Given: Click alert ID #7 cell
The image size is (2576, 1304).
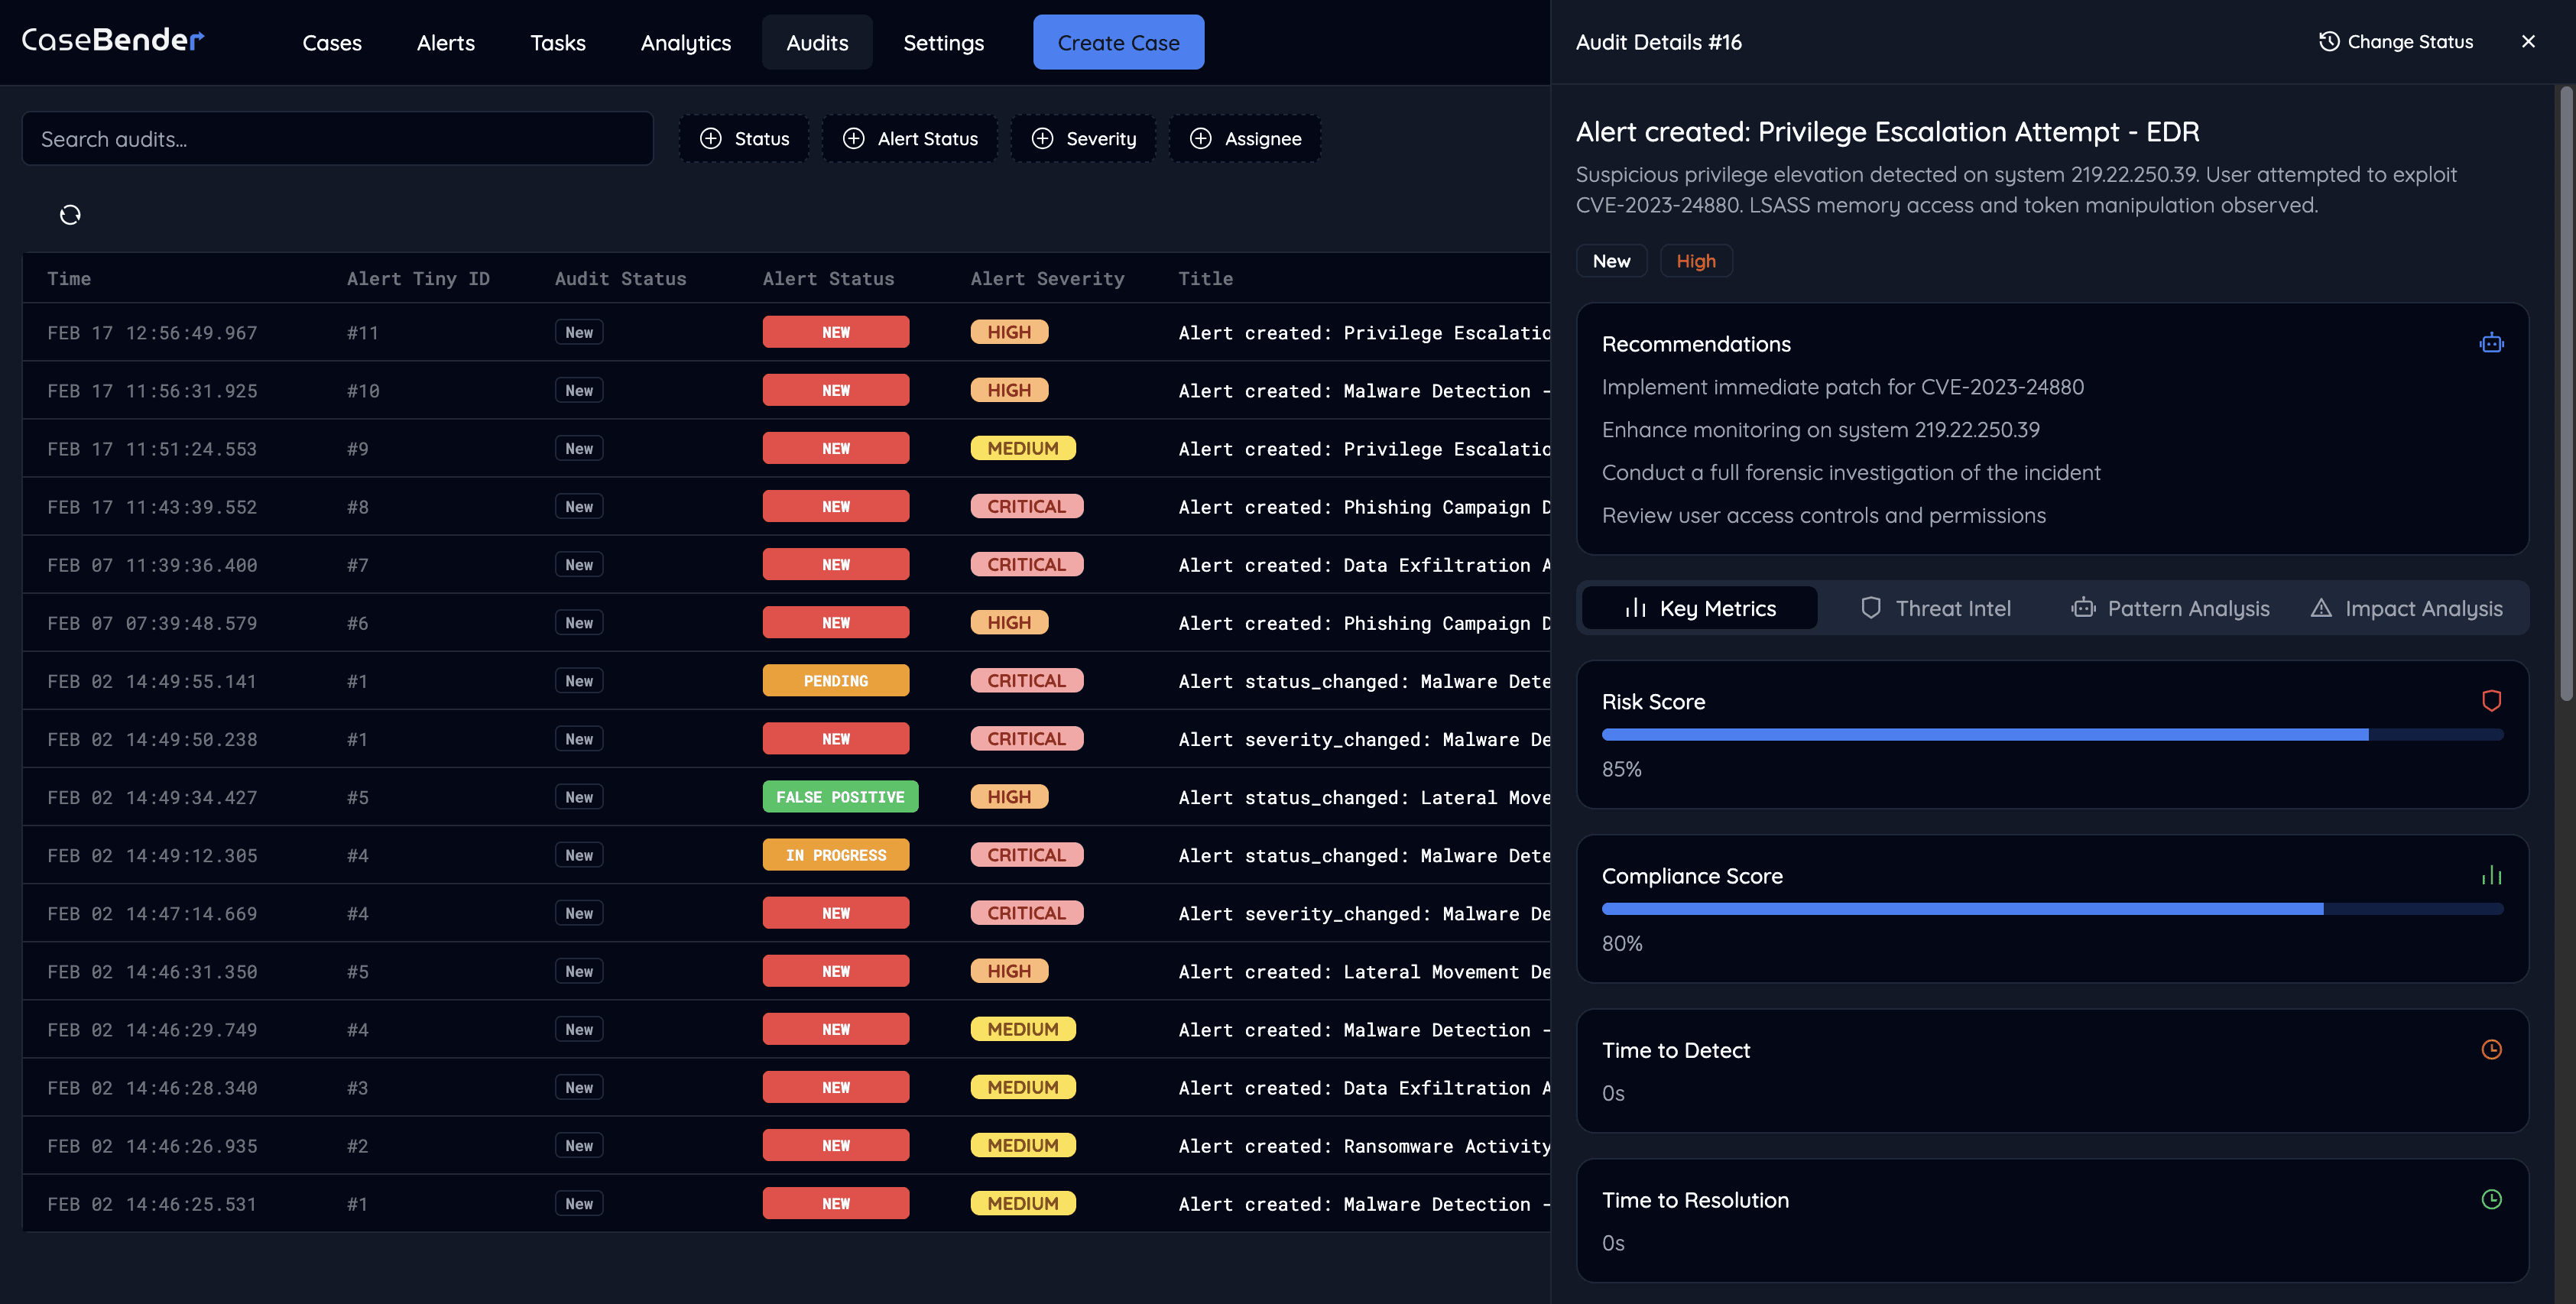Looking at the screenshot, I should [x=358, y=565].
